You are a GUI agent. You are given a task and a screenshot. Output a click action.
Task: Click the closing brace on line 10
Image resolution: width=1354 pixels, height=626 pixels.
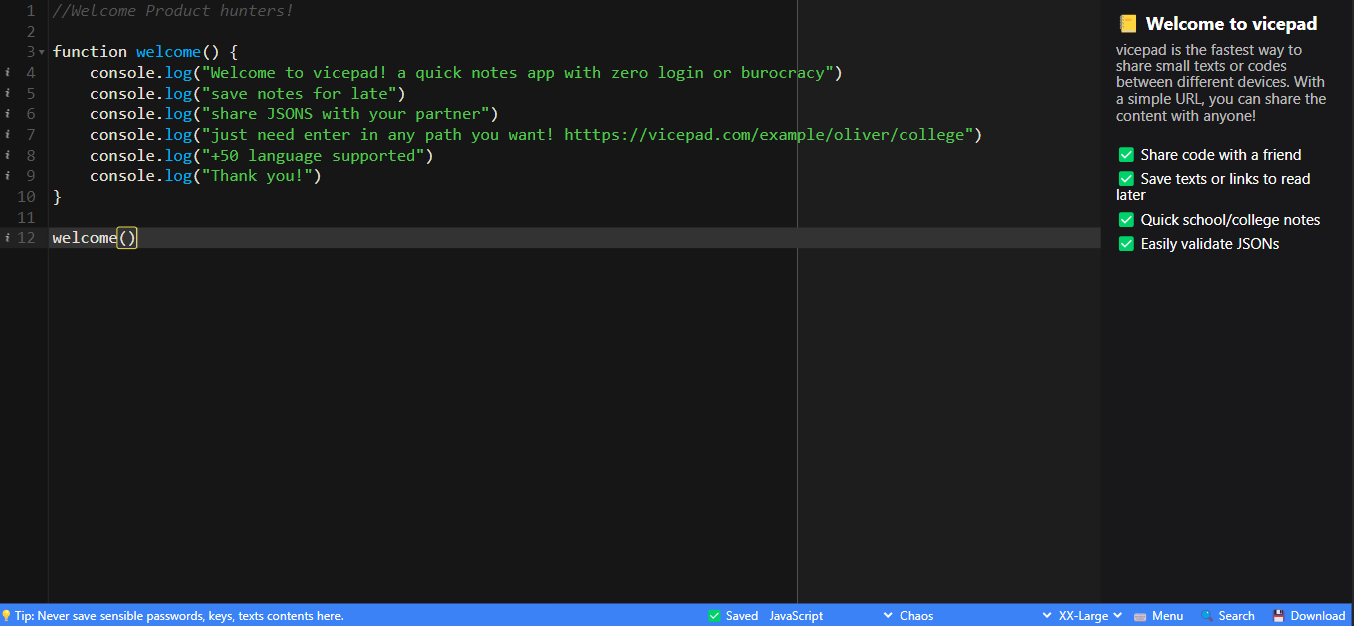click(57, 197)
